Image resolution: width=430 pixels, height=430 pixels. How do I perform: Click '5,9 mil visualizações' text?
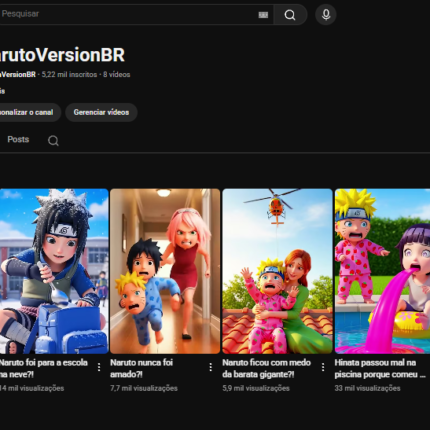(256, 388)
